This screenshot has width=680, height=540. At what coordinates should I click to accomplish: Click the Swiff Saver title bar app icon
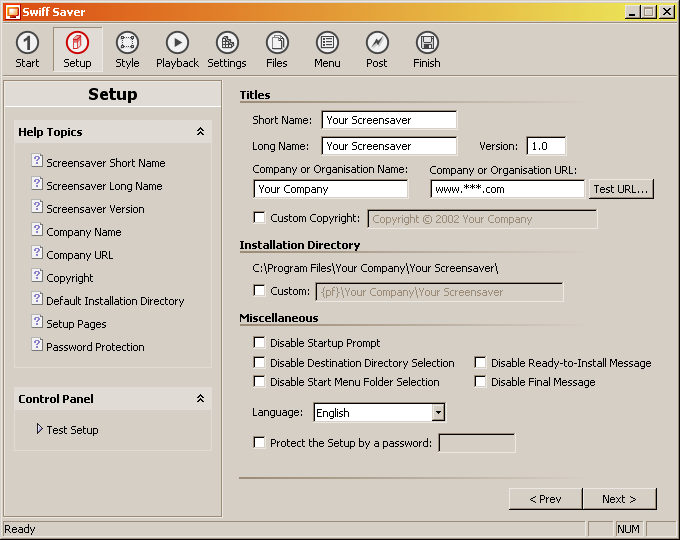tap(12, 12)
